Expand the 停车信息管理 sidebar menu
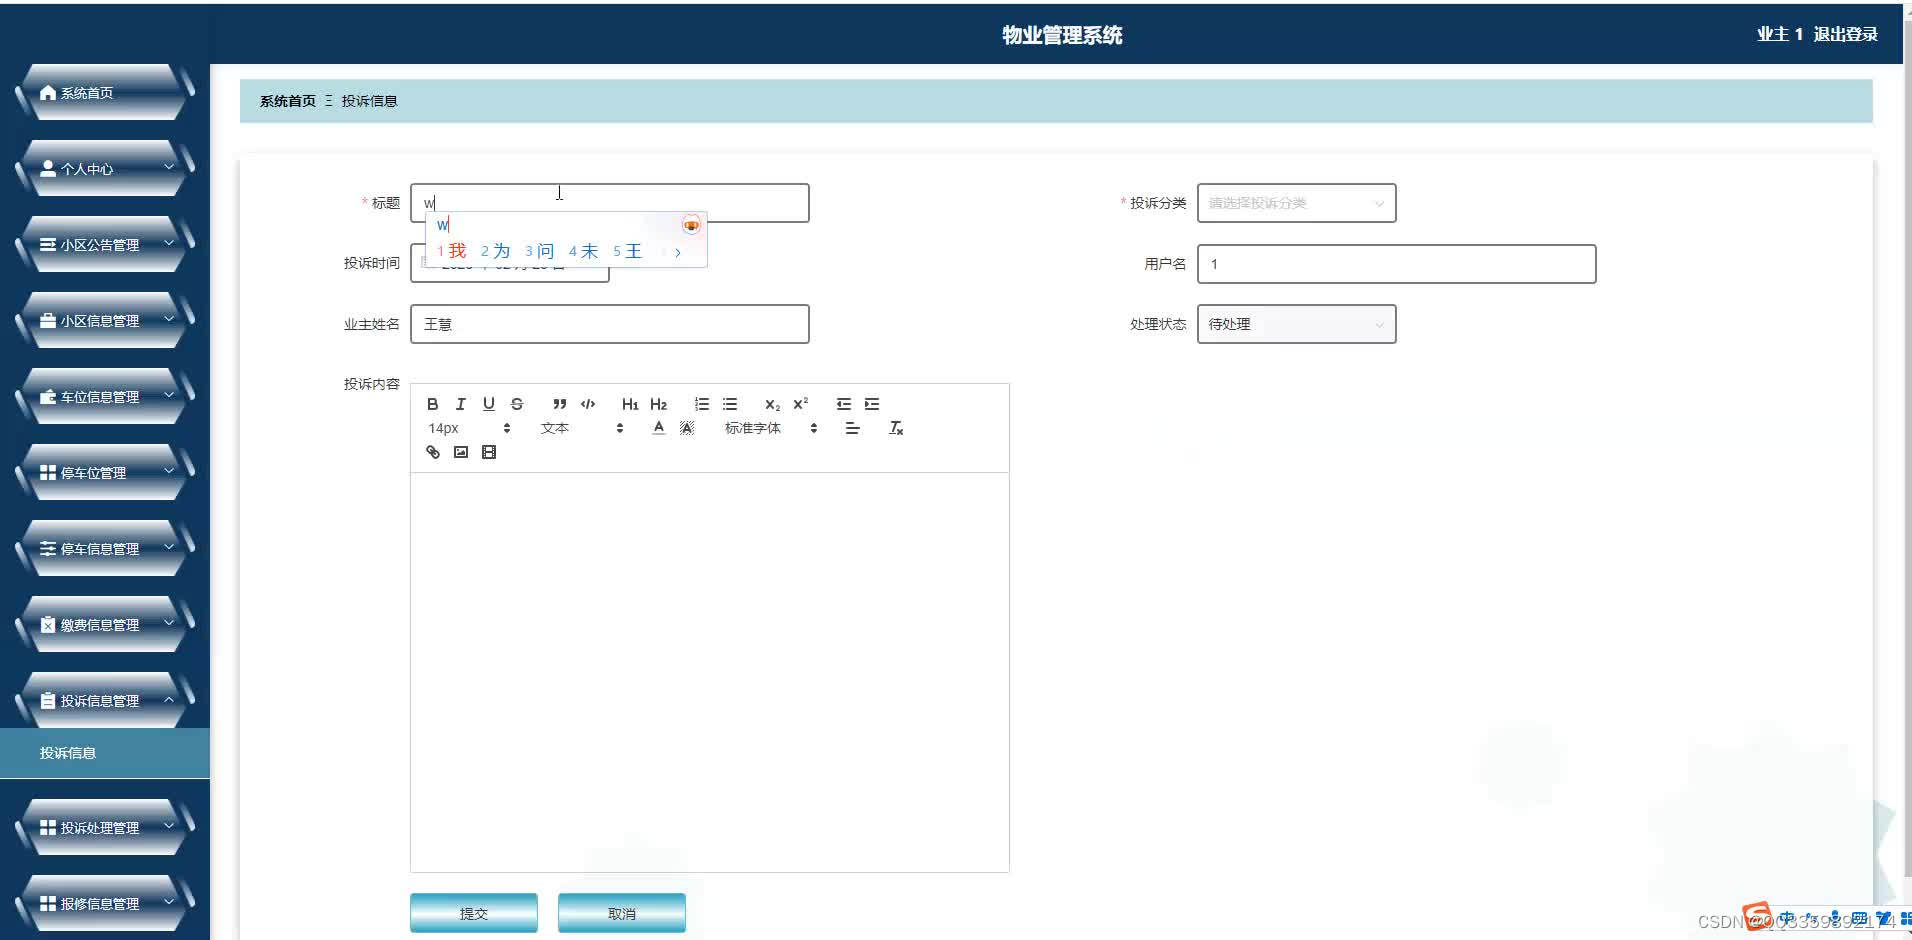The height and width of the screenshot is (940, 1912). (x=105, y=548)
